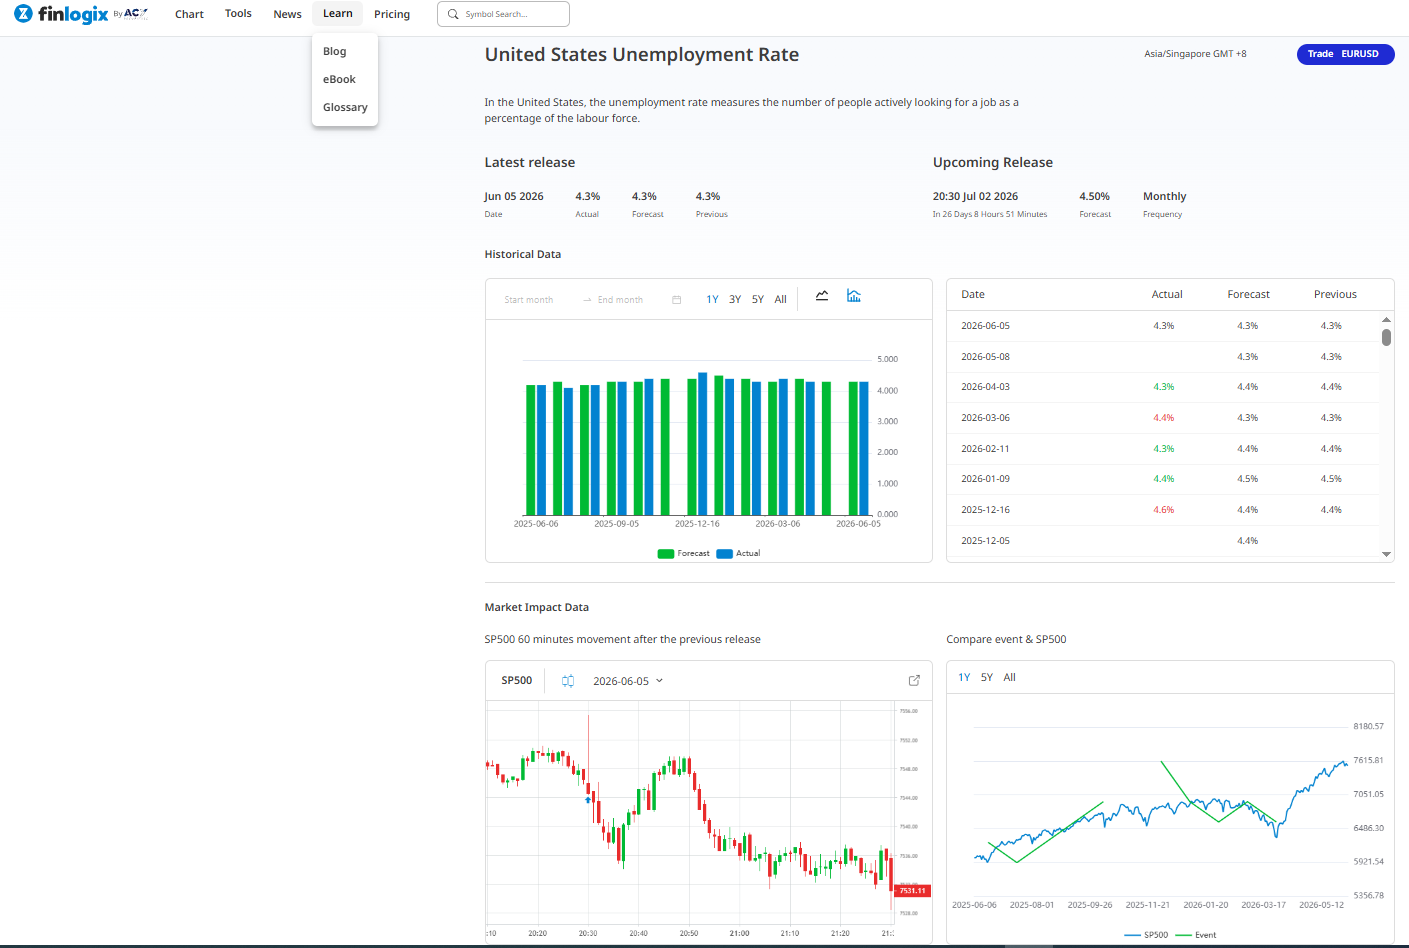Toggle the Actual legend series in bar chart
The height and width of the screenshot is (948, 1409).
[x=738, y=553]
